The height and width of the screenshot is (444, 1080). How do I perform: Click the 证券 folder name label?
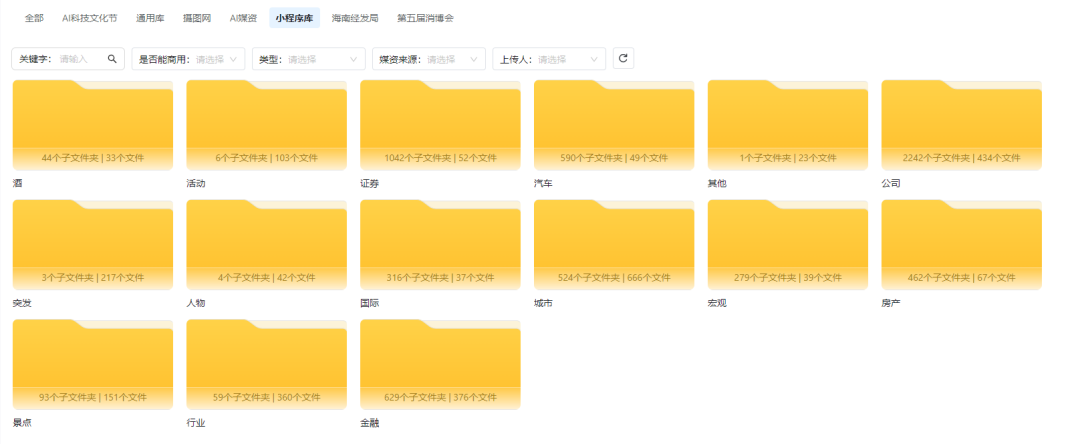pos(369,184)
